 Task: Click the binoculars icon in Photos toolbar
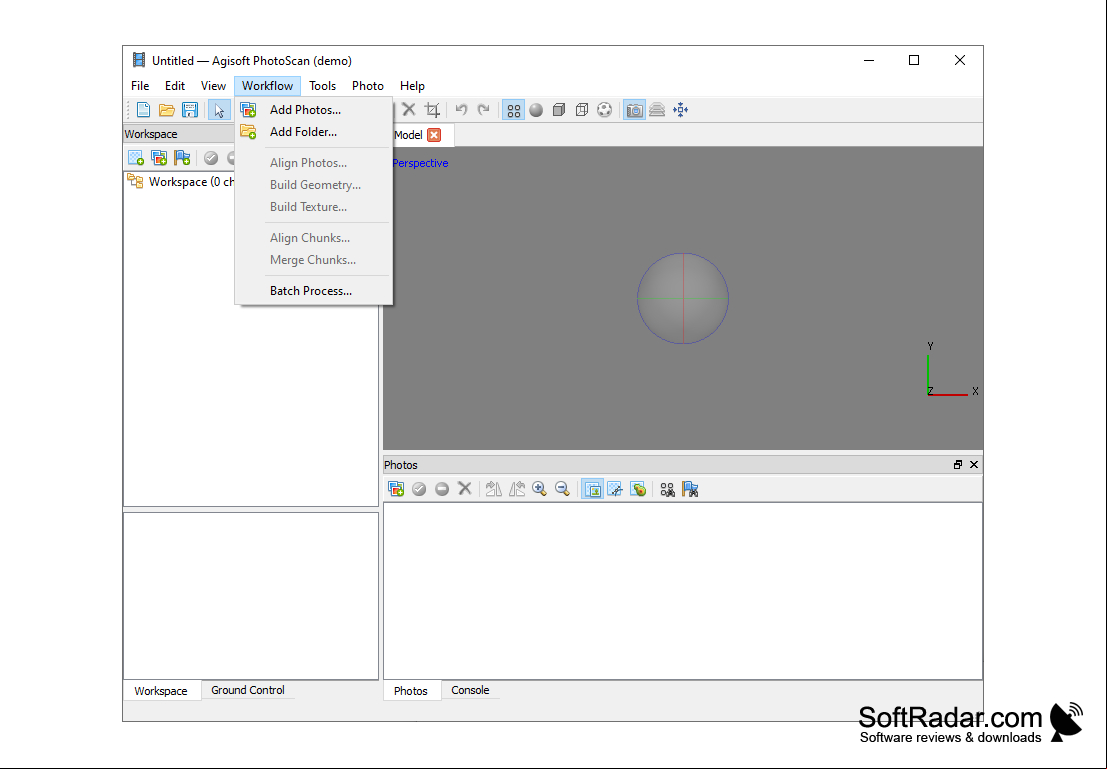(667, 489)
